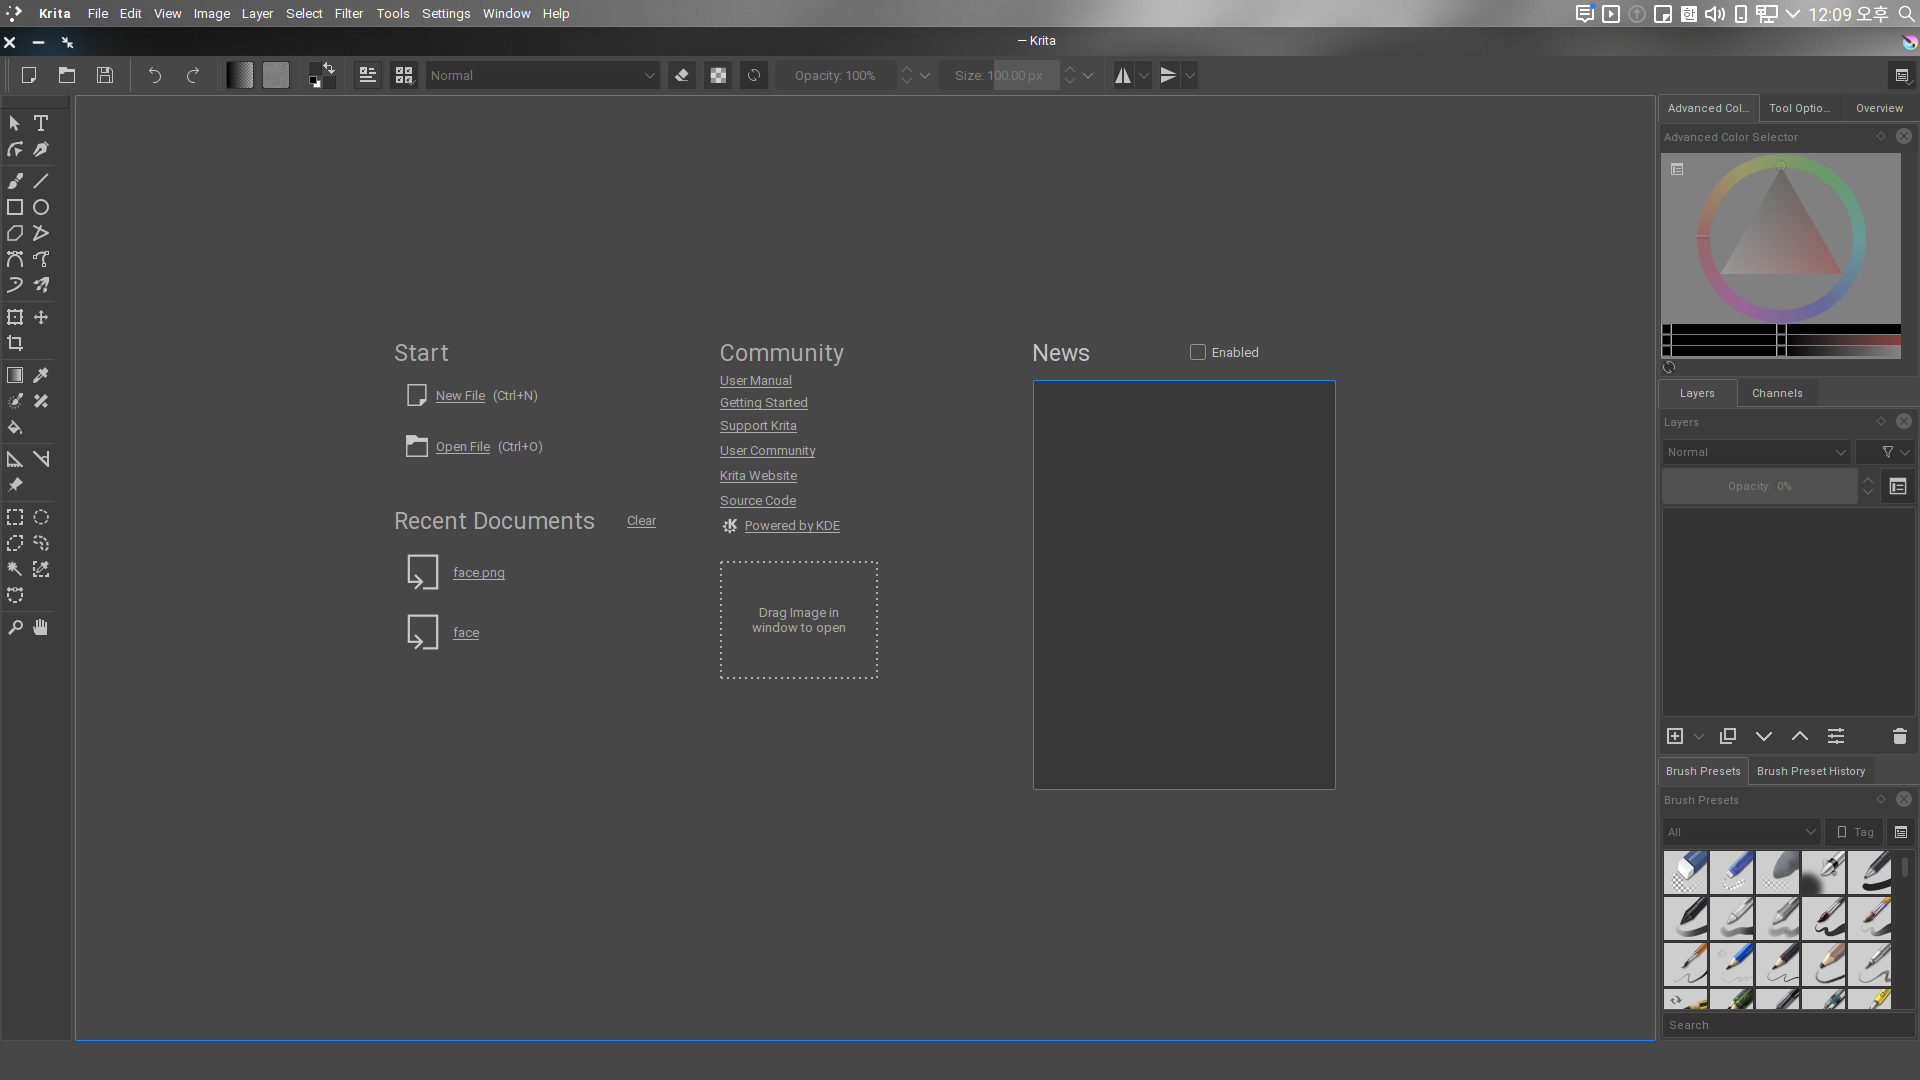Open the Normal blending mode dropdown
This screenshot has height=1080, width=1920.
point(542,75)
